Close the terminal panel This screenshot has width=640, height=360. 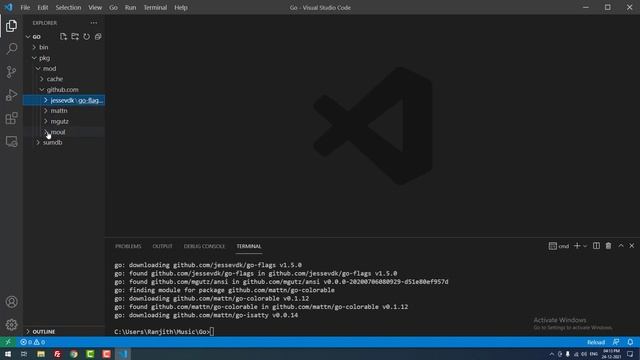[632, 246]
